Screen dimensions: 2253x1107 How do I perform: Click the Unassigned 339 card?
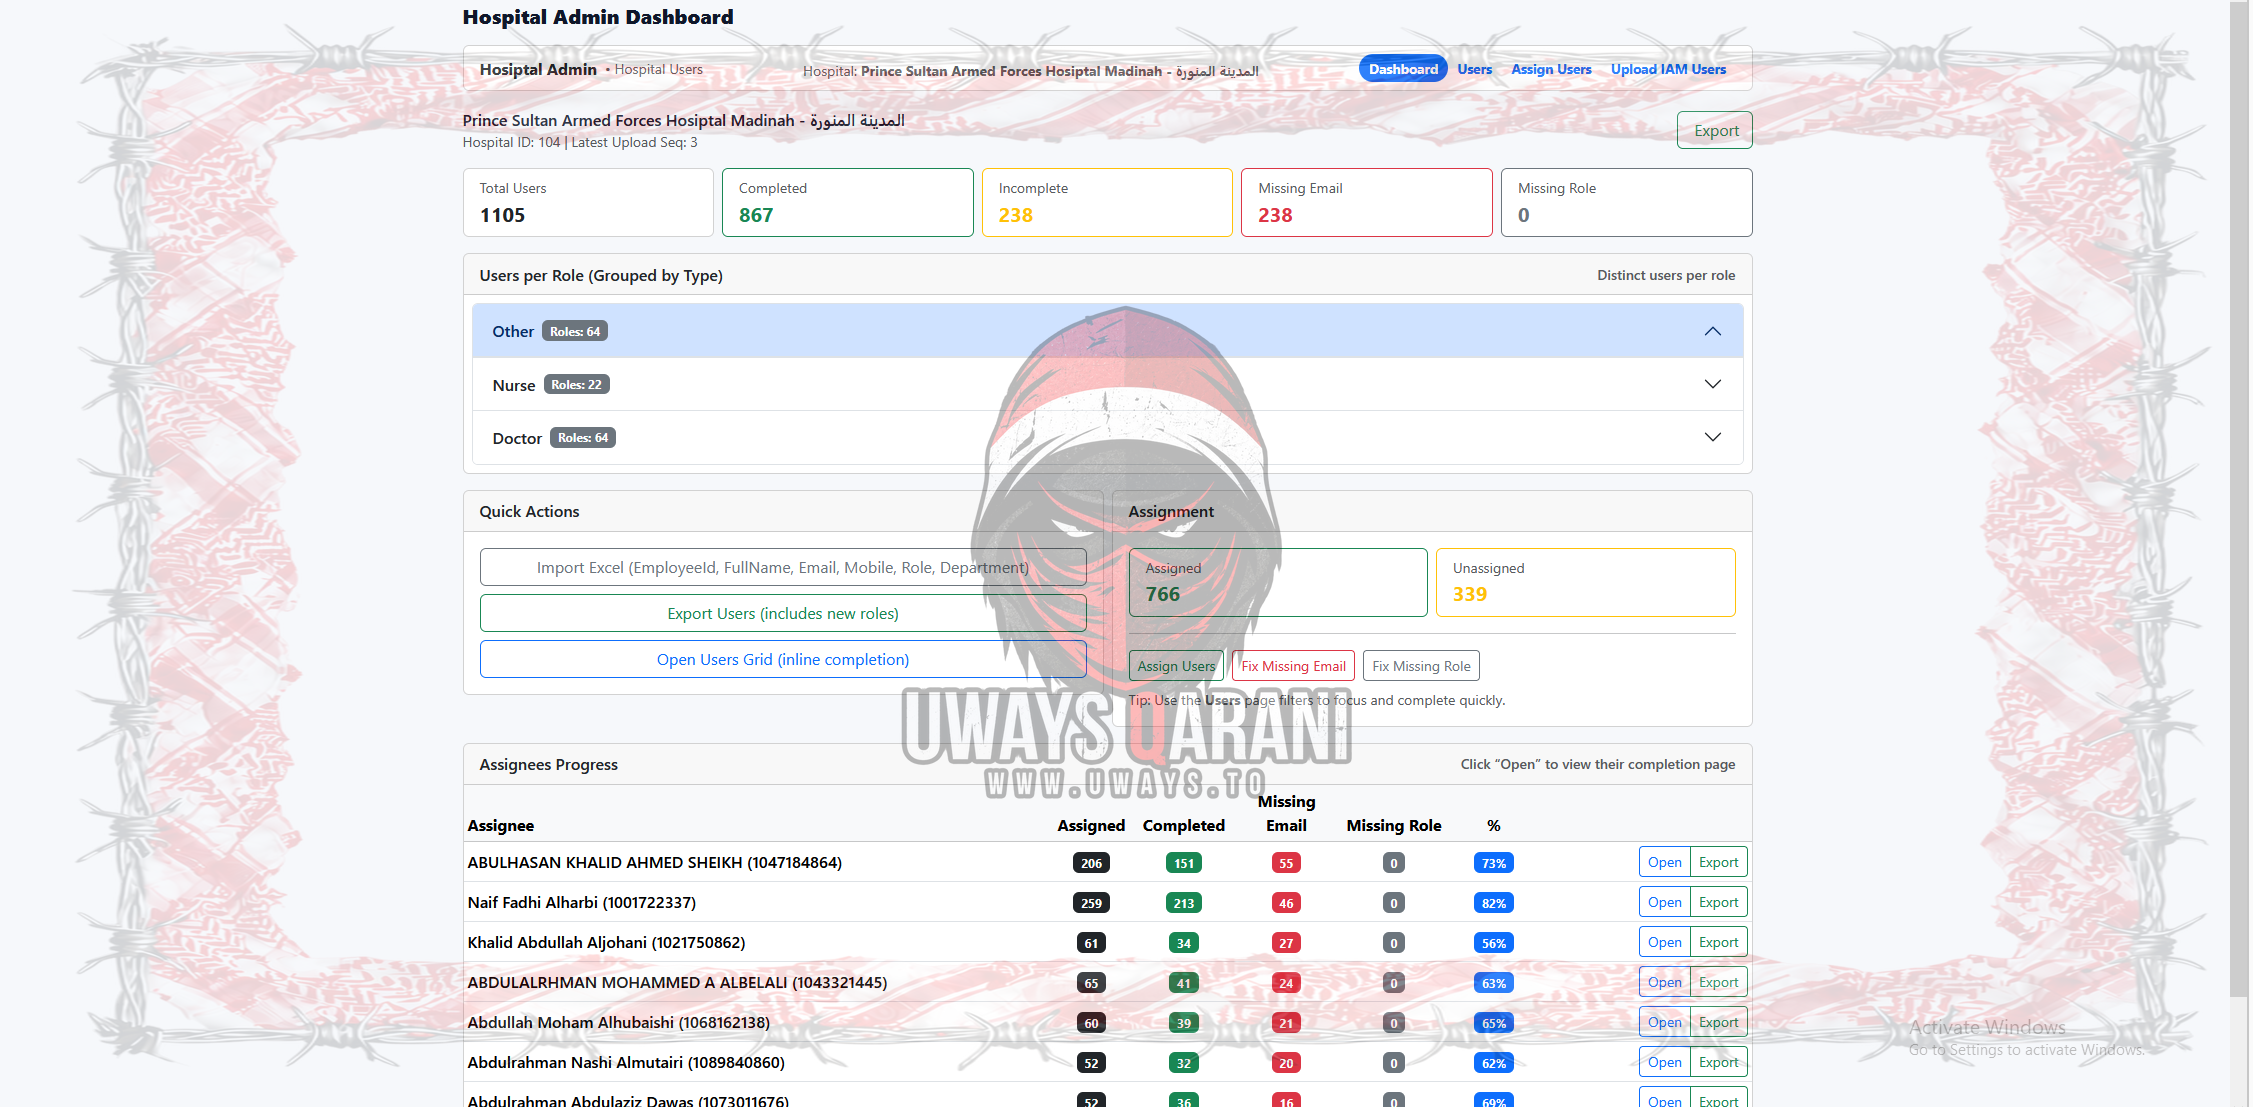1586,582
